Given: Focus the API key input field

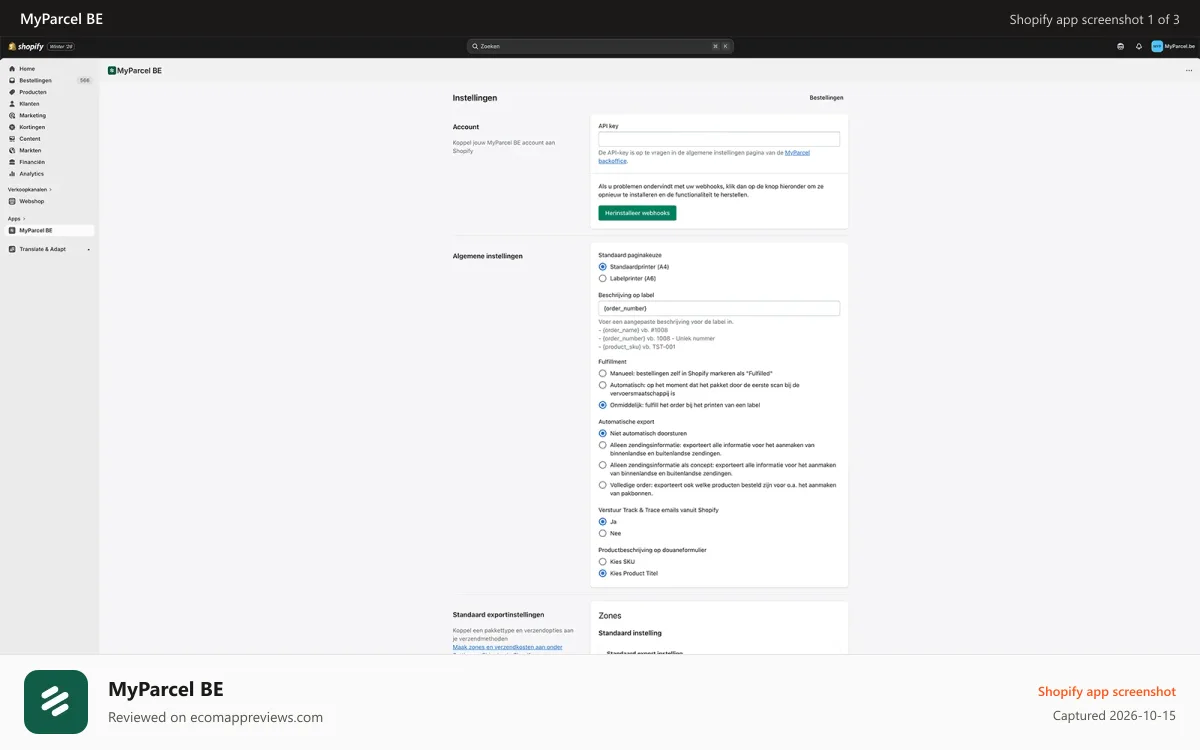Looking at the screenshot, I should tap(719, 140).
